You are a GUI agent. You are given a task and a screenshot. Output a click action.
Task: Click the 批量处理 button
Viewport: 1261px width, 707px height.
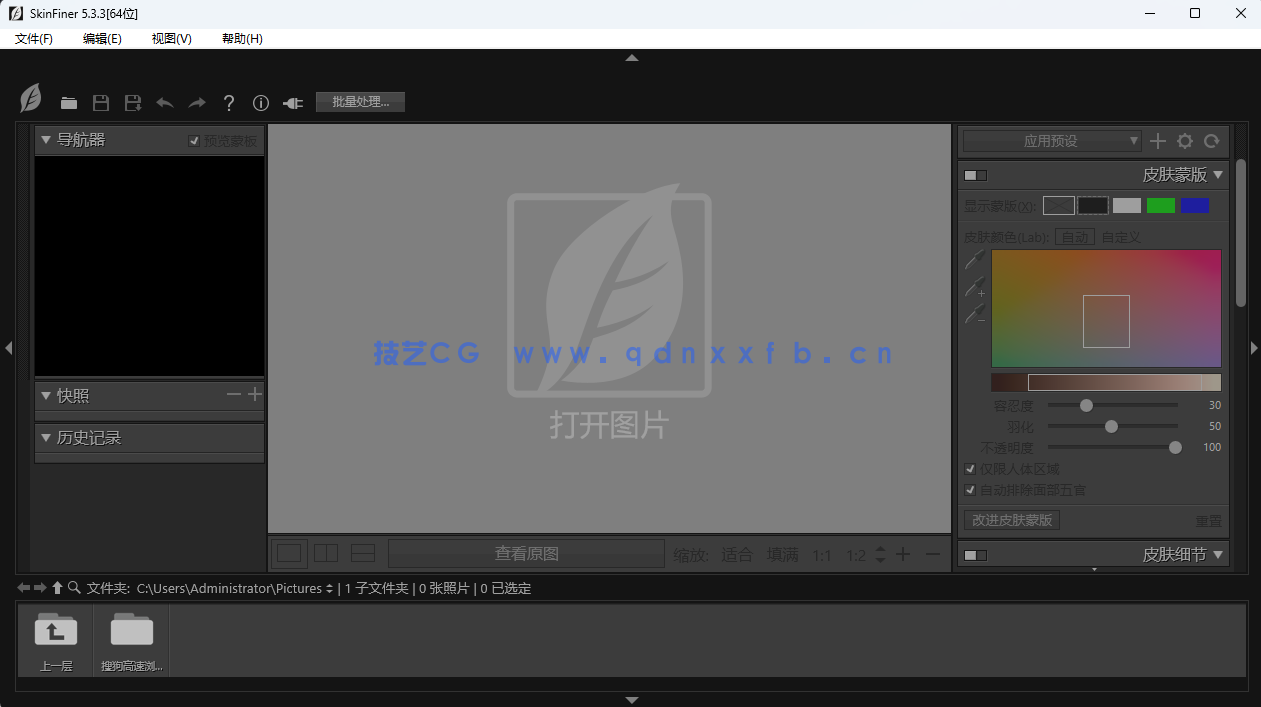click(x=359, y=101)
